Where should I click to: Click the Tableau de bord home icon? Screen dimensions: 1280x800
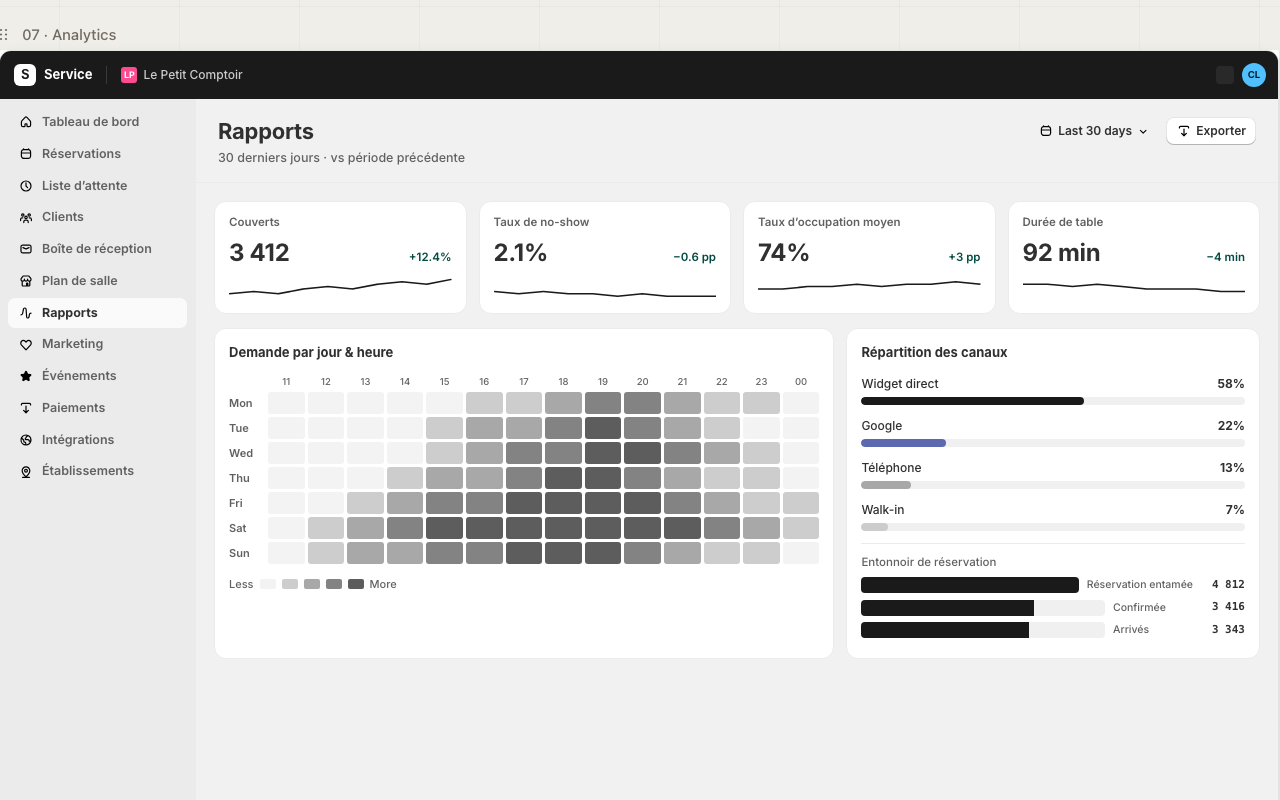click(x=26, y=122)
